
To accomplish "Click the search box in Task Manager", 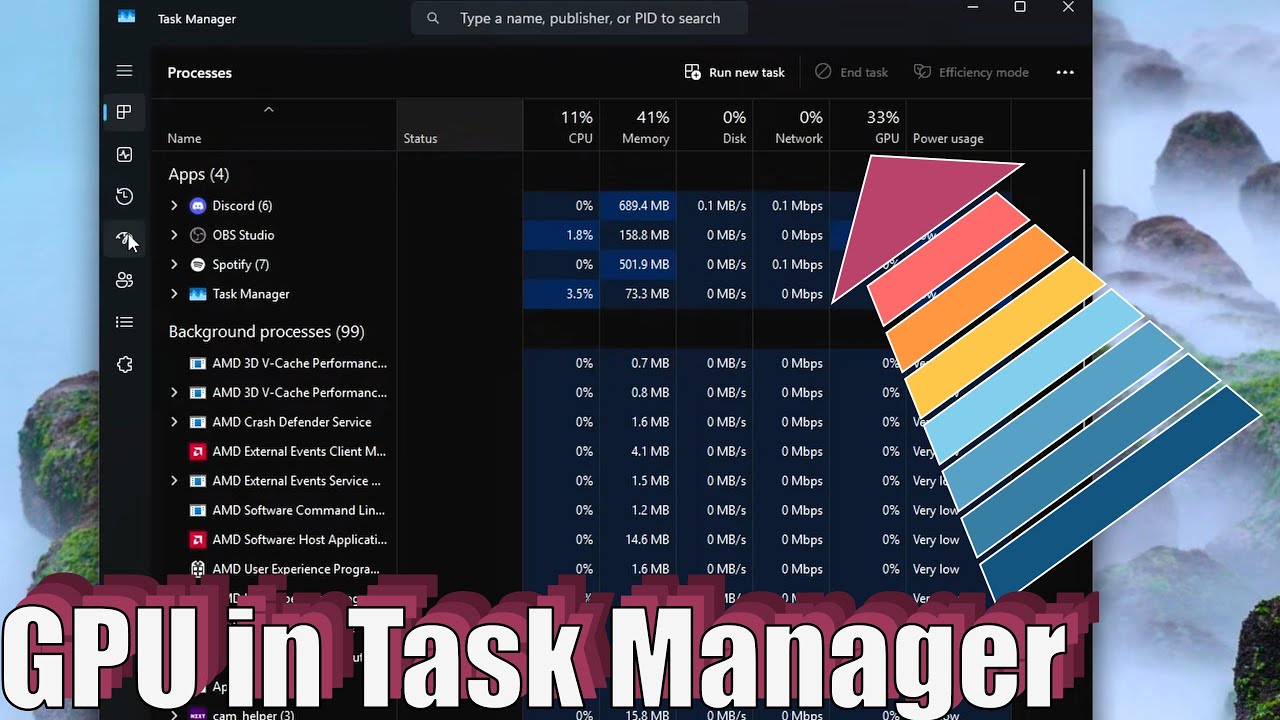I will tap(580, 18).
